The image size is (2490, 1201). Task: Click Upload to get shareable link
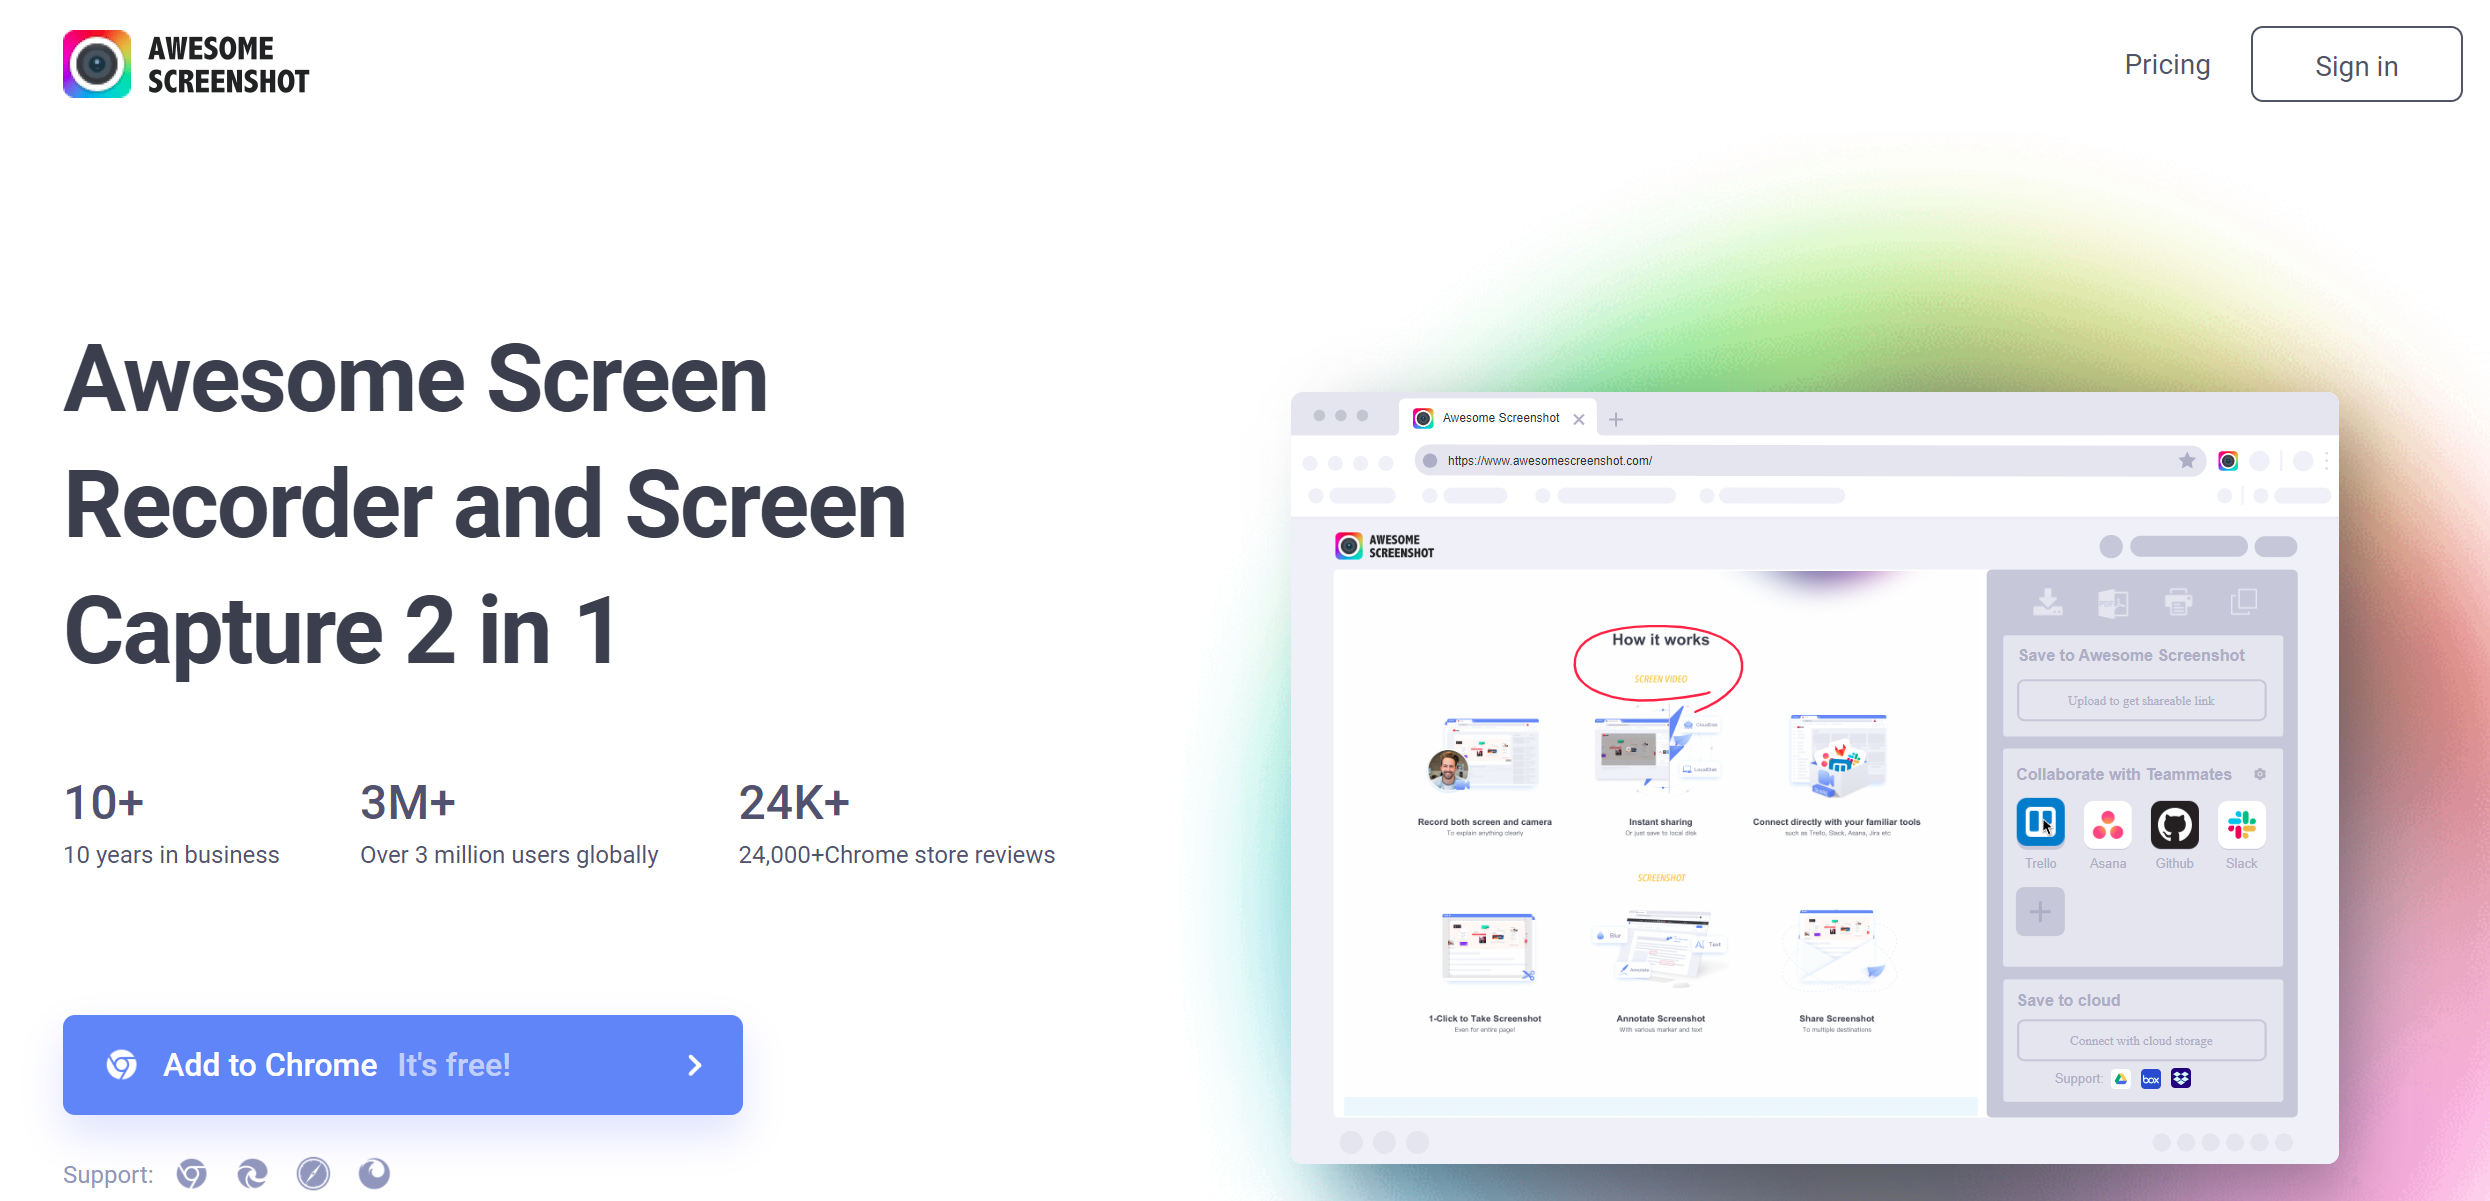point(2142,699)
